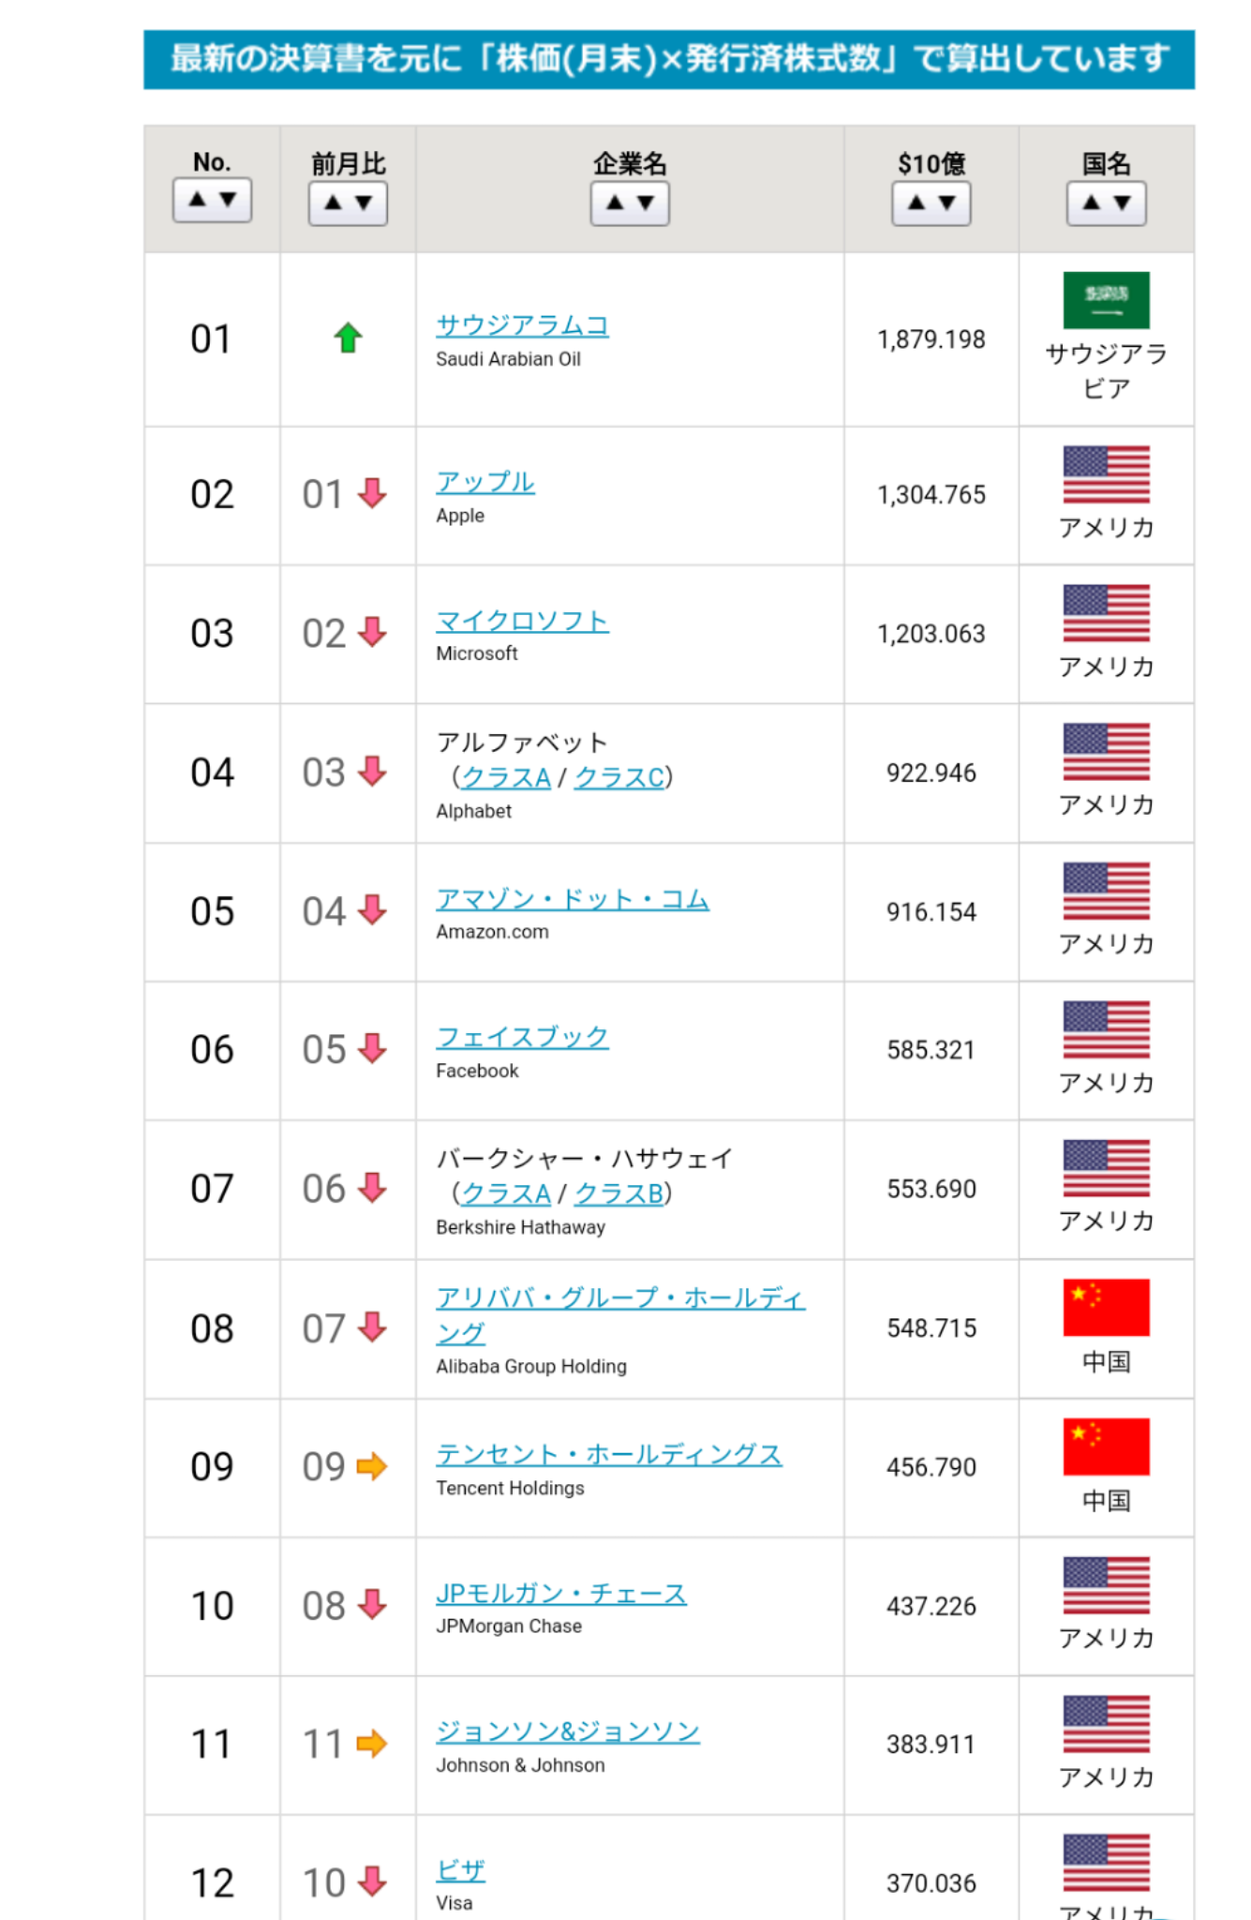Open Berkshire Hathaway クラスB link

click(619, 1193)
